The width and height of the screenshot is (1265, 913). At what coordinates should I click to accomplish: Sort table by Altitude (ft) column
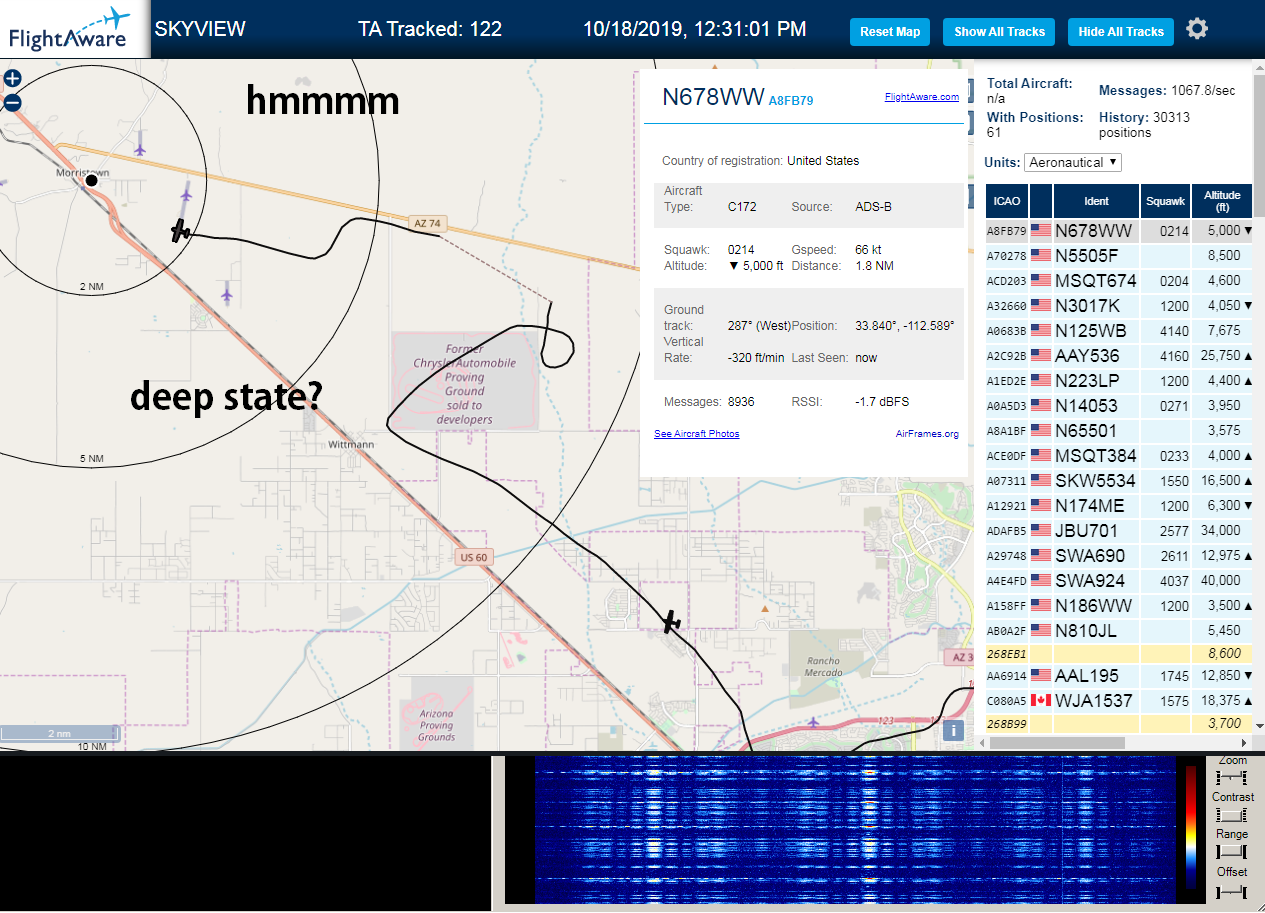tap(1222, 201)
